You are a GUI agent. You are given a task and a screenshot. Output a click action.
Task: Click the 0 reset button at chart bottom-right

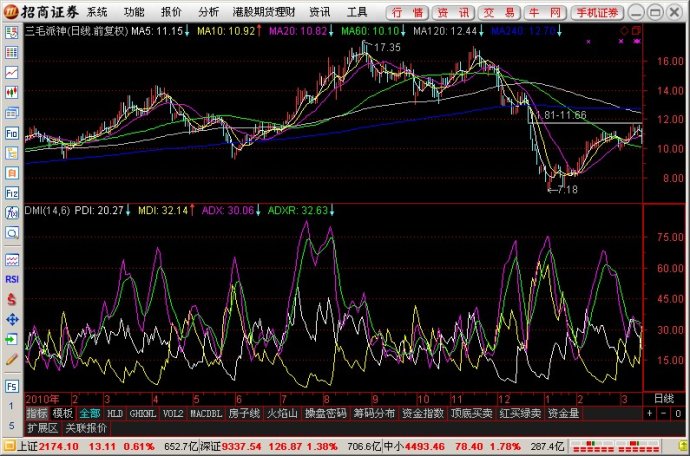678,413
